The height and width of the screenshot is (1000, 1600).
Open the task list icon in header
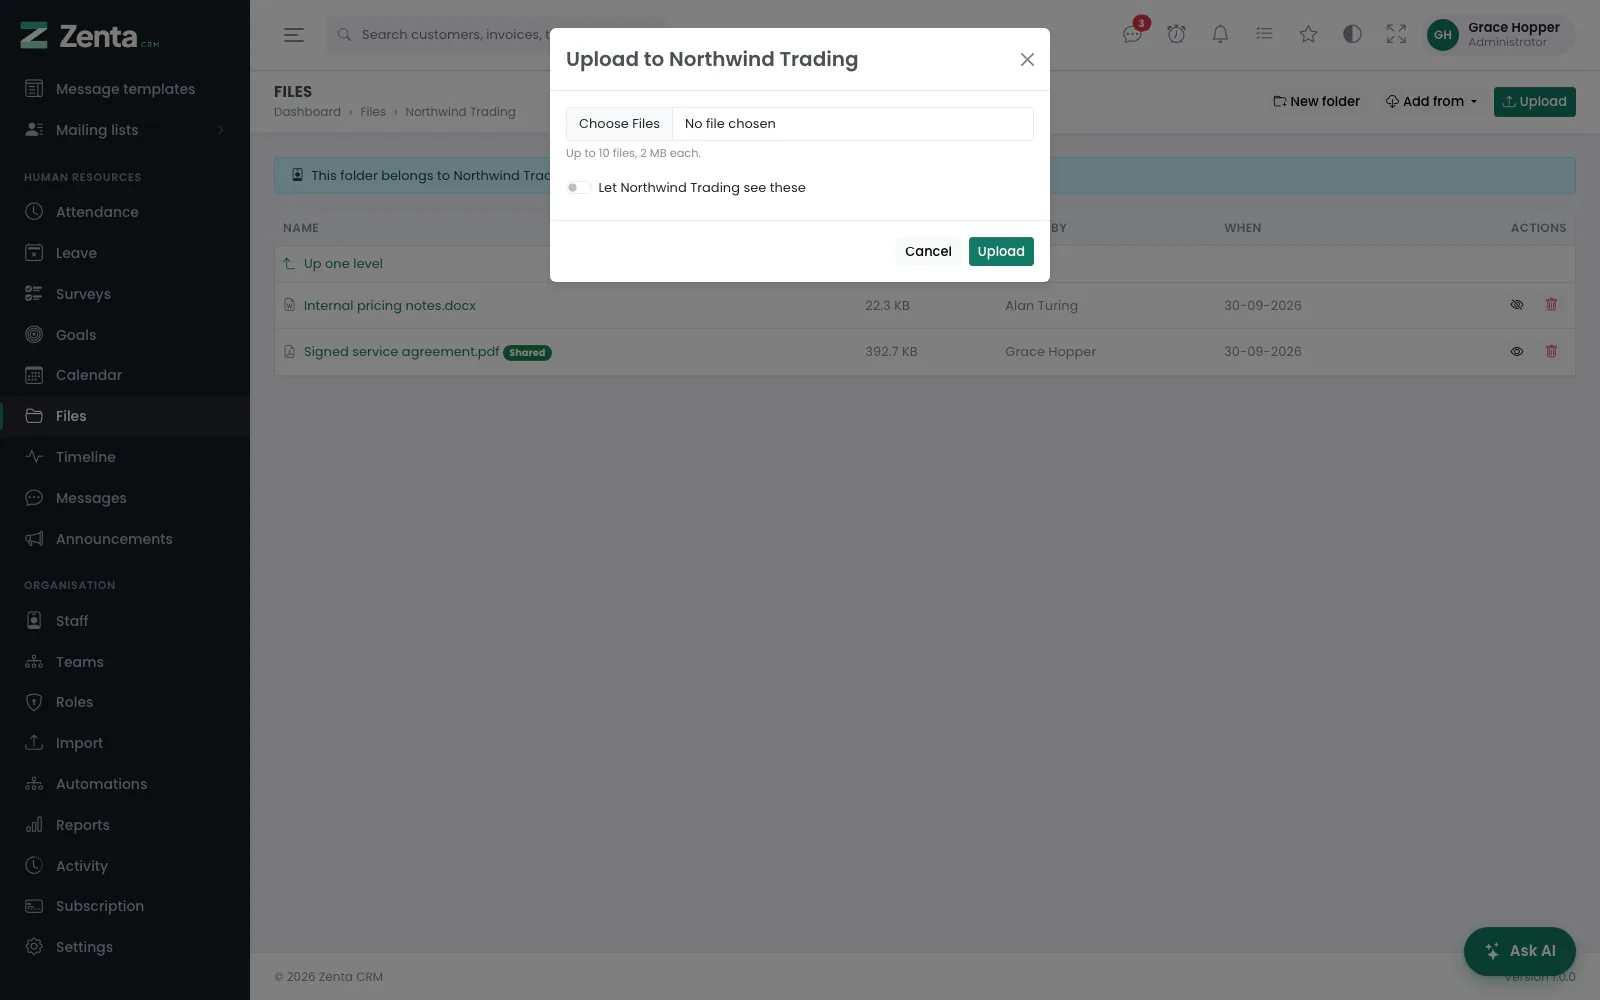click(1264, 34)
